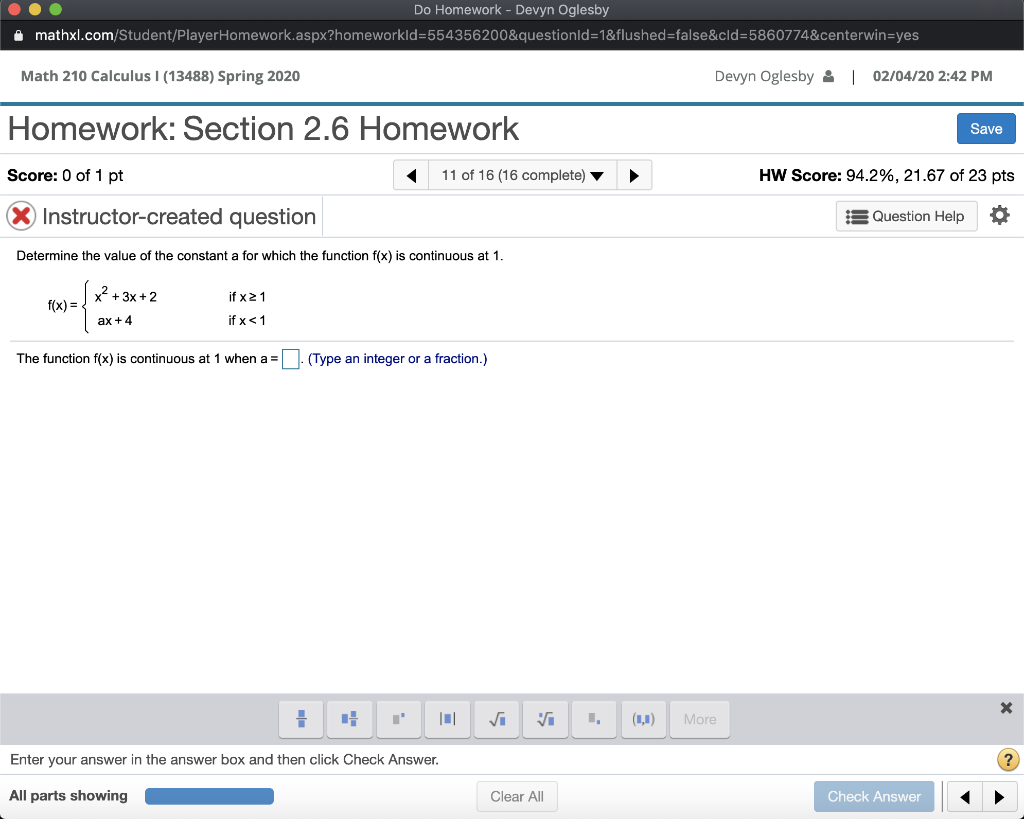Close the math palette toolbar
Screen dimensions: 1024x819
[x=1006, y=708]
